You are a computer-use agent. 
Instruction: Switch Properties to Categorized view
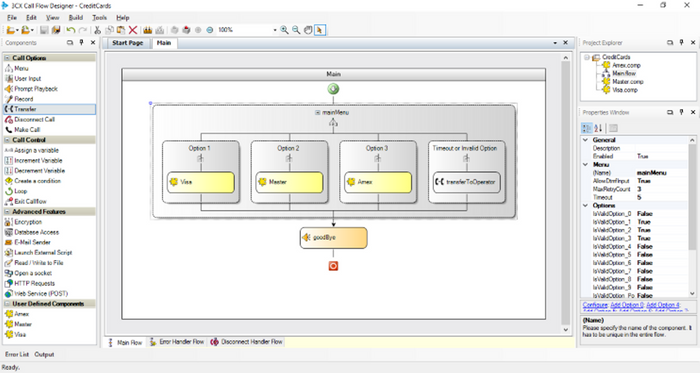tap(587, 128)
